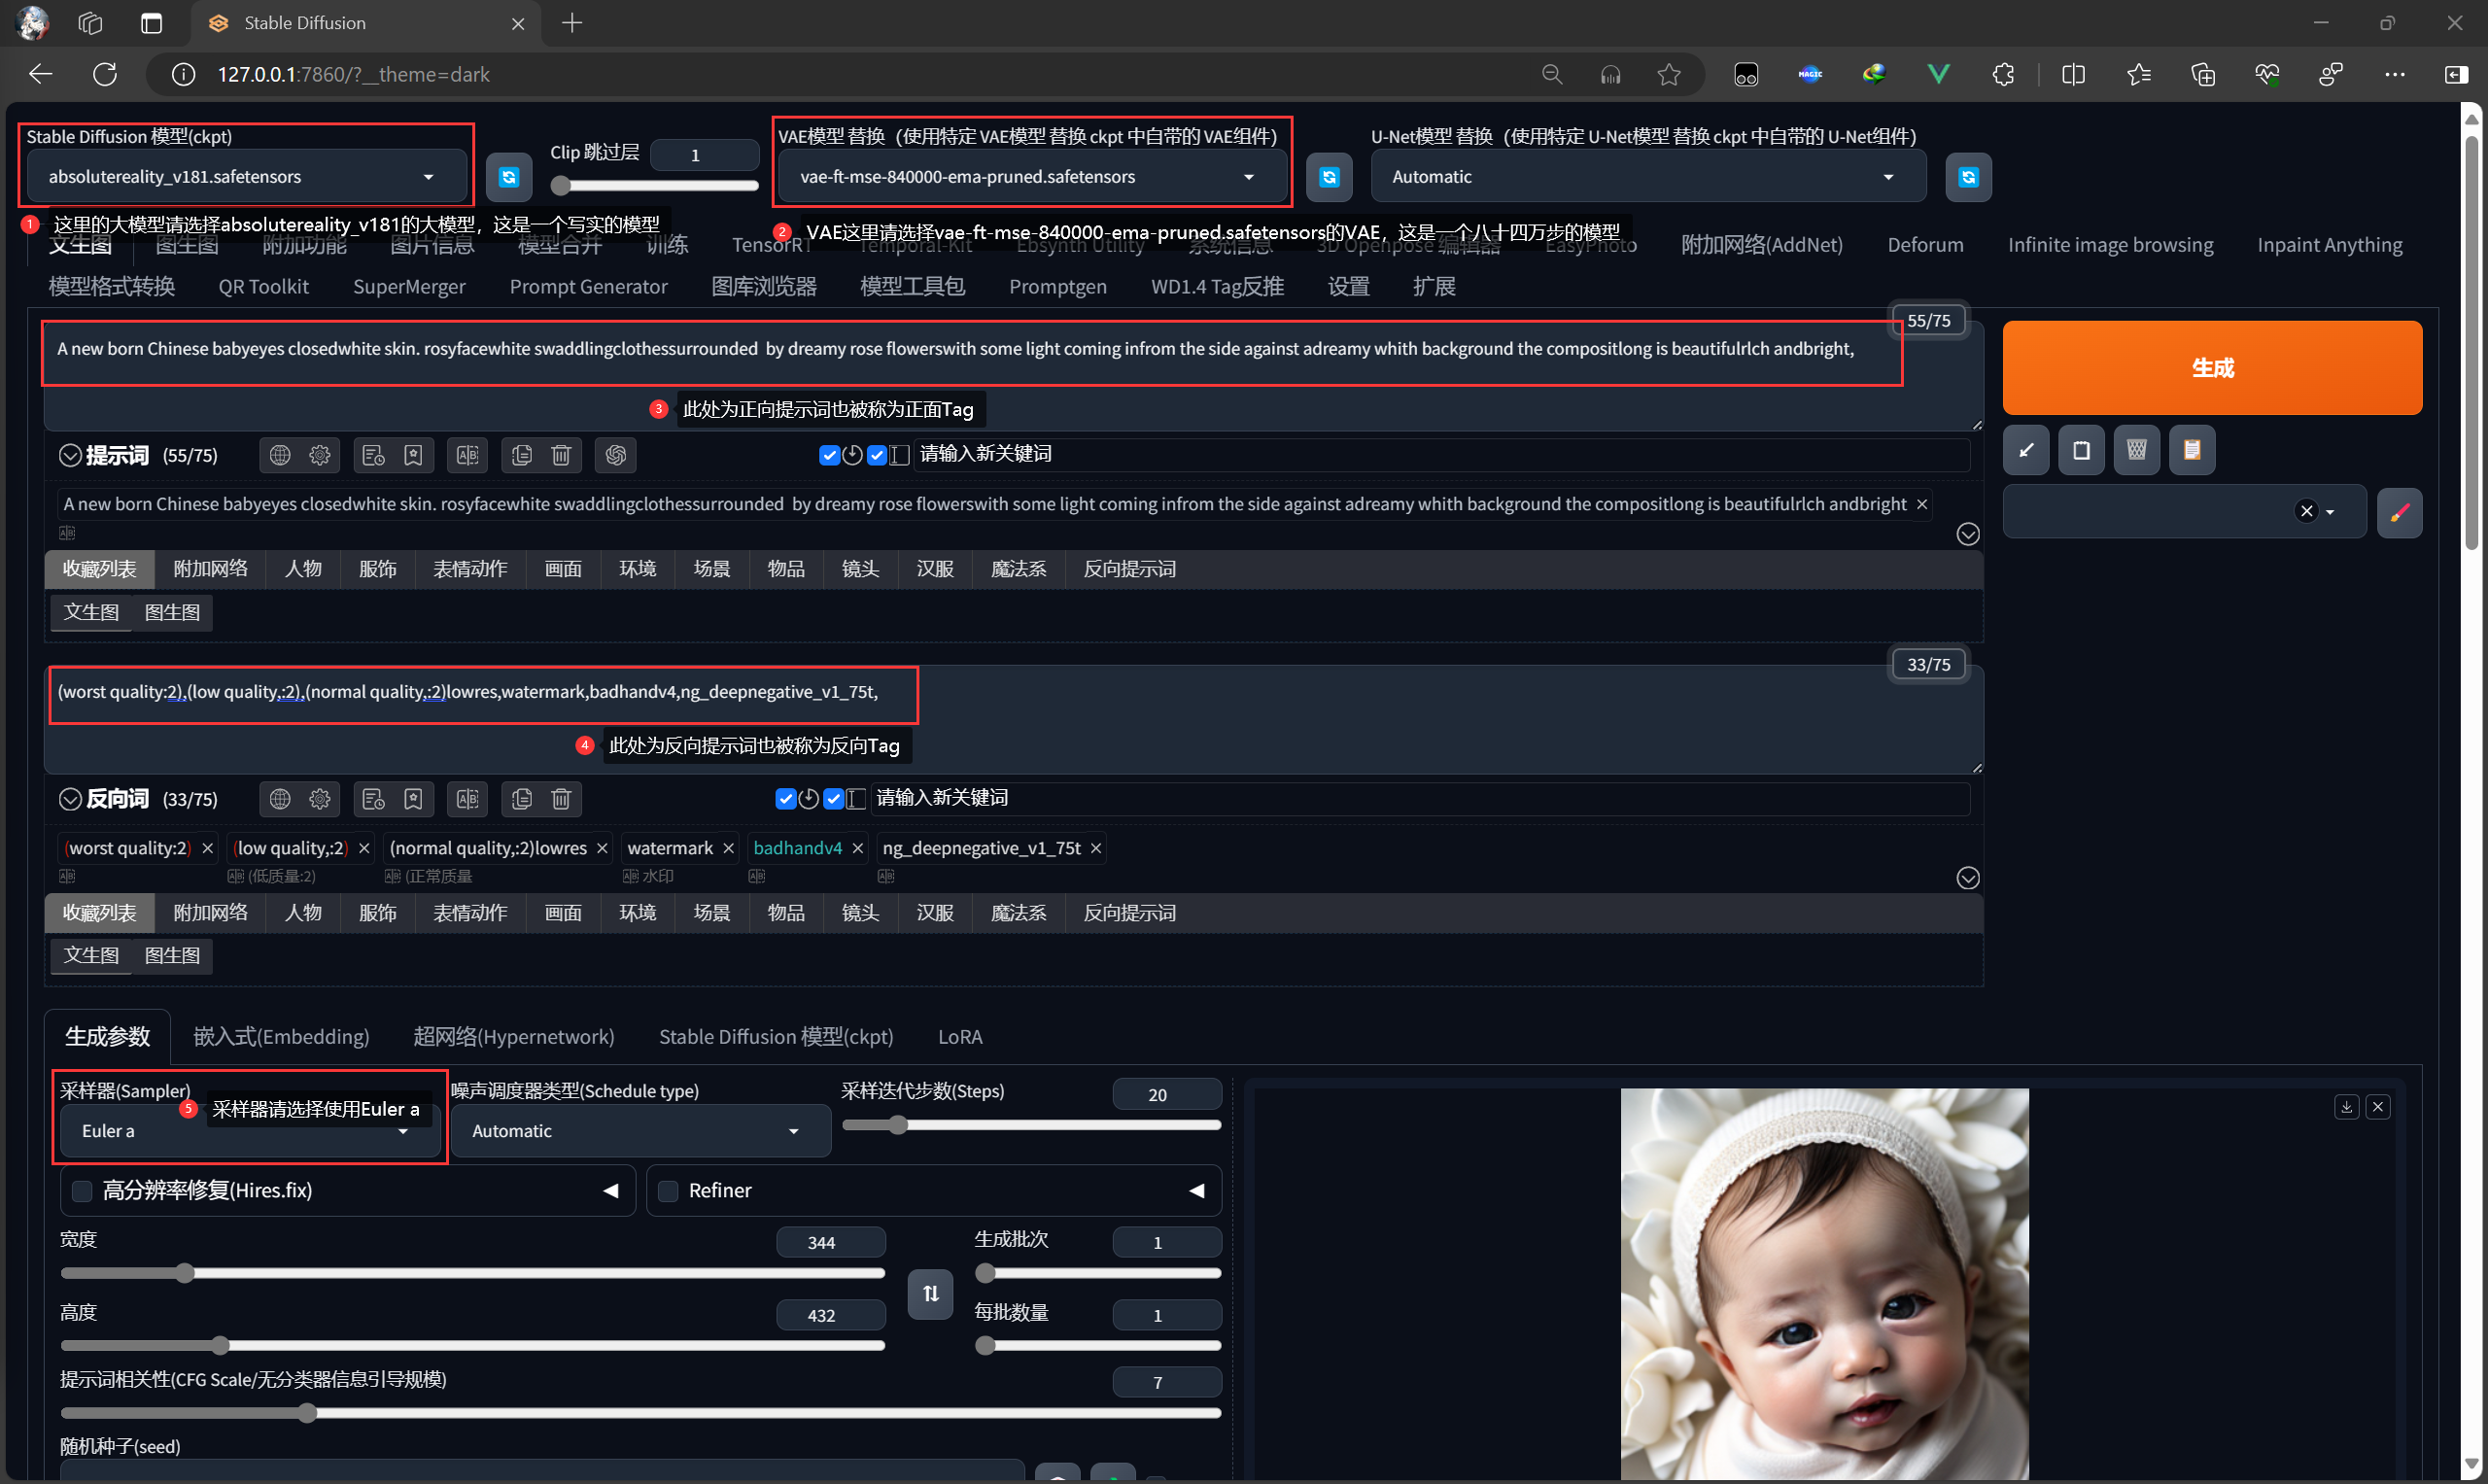Switch to the WD1.4 Tag反推 tab

click(1217, 287)
